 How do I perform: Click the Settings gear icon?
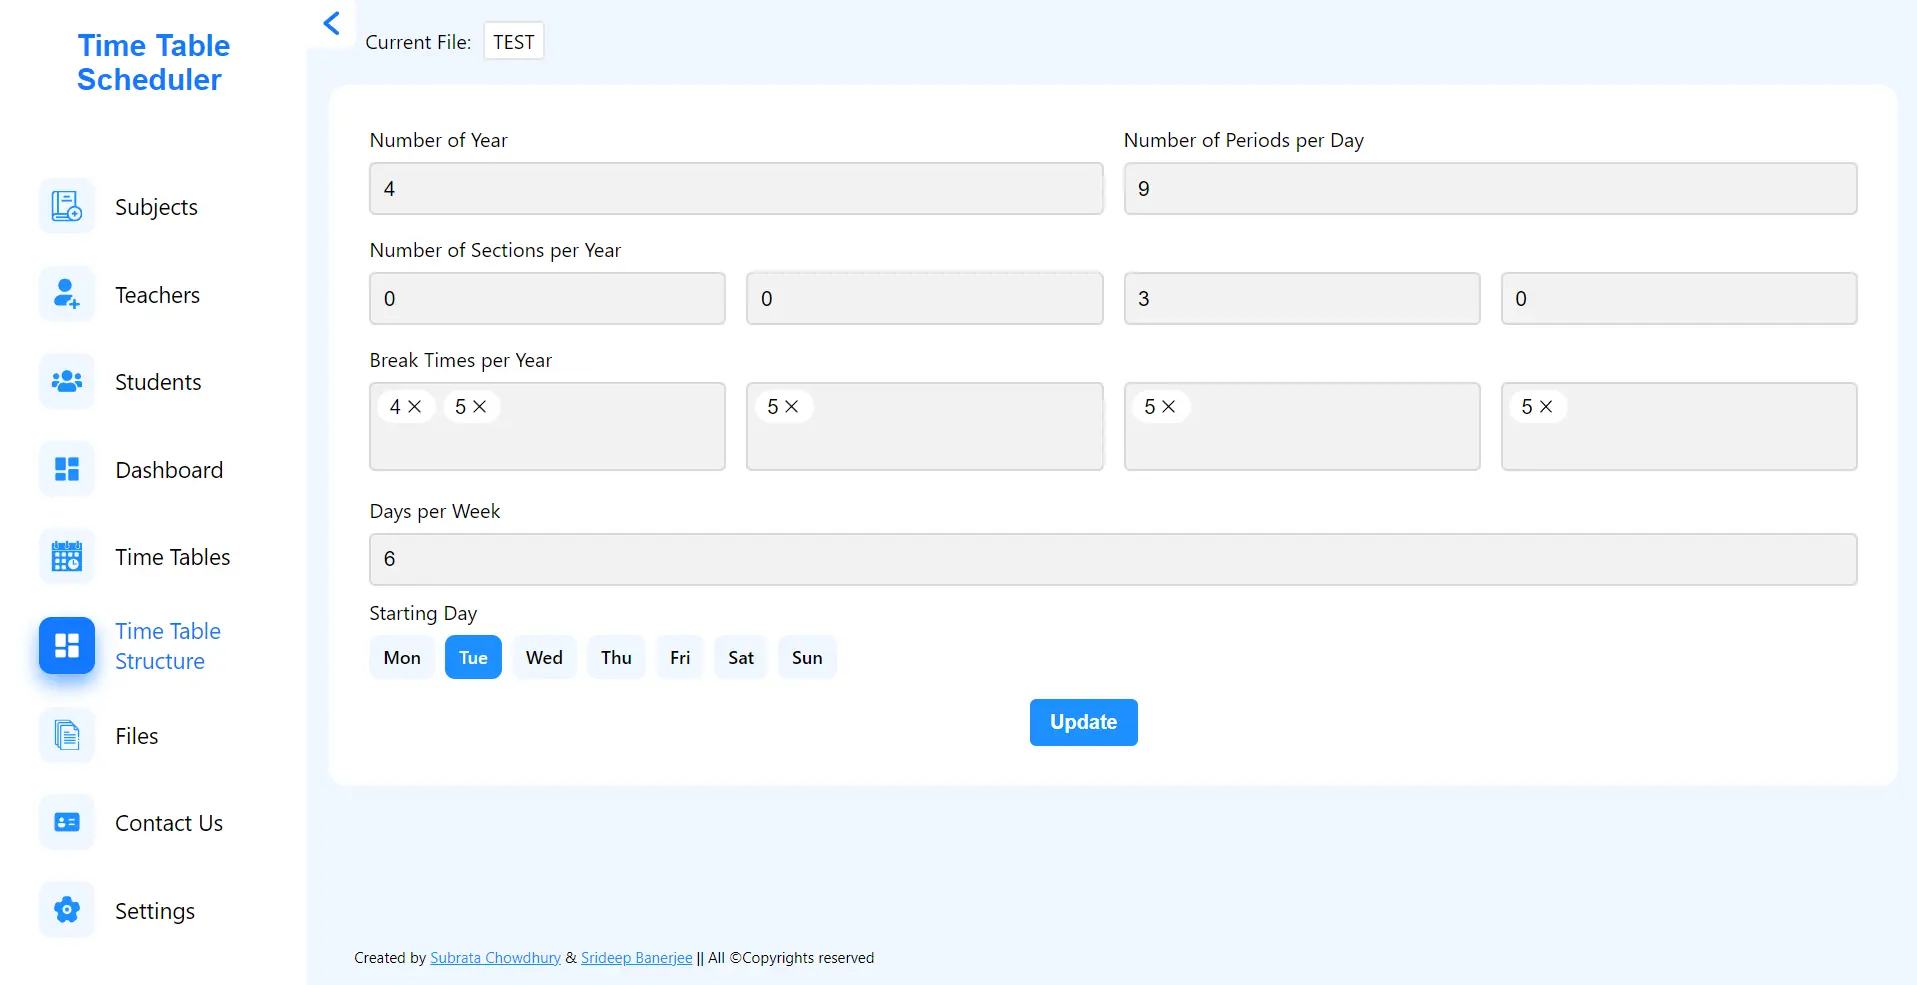[x=67, y=910]
